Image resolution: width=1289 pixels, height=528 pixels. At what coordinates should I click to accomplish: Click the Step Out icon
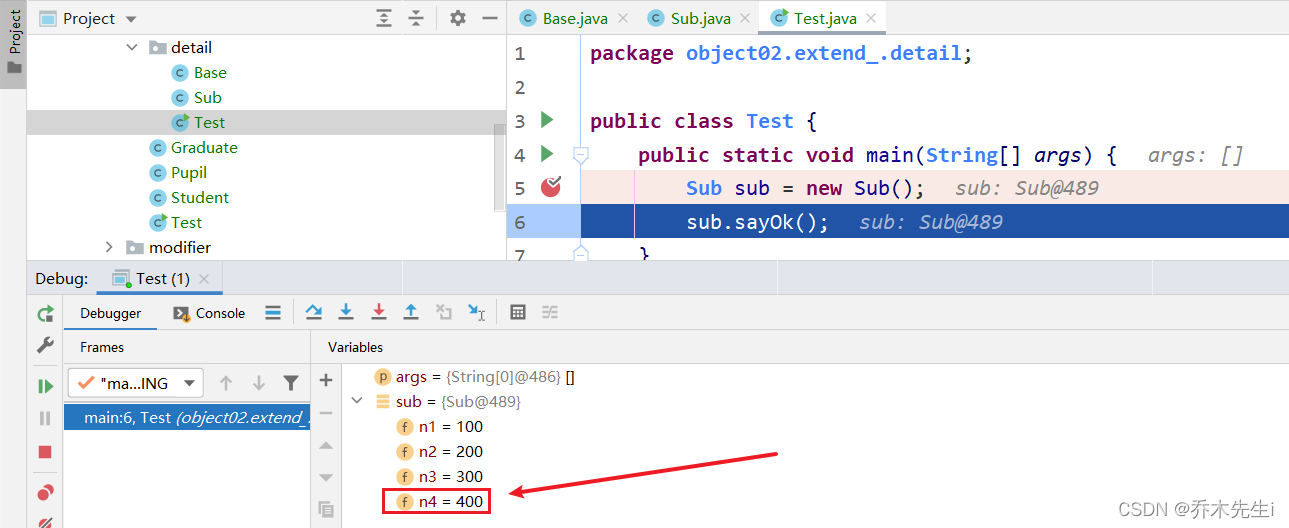click(411, 312)
